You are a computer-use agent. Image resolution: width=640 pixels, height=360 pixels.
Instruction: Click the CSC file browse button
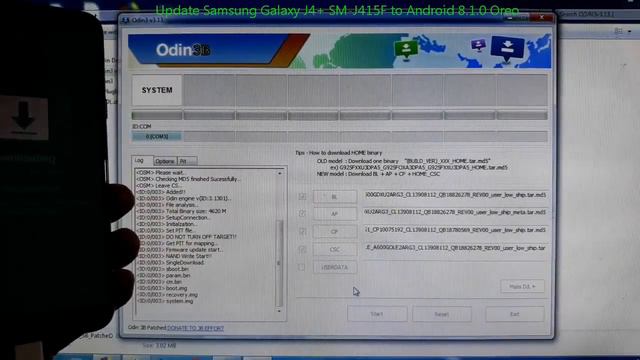coord(335,249)
